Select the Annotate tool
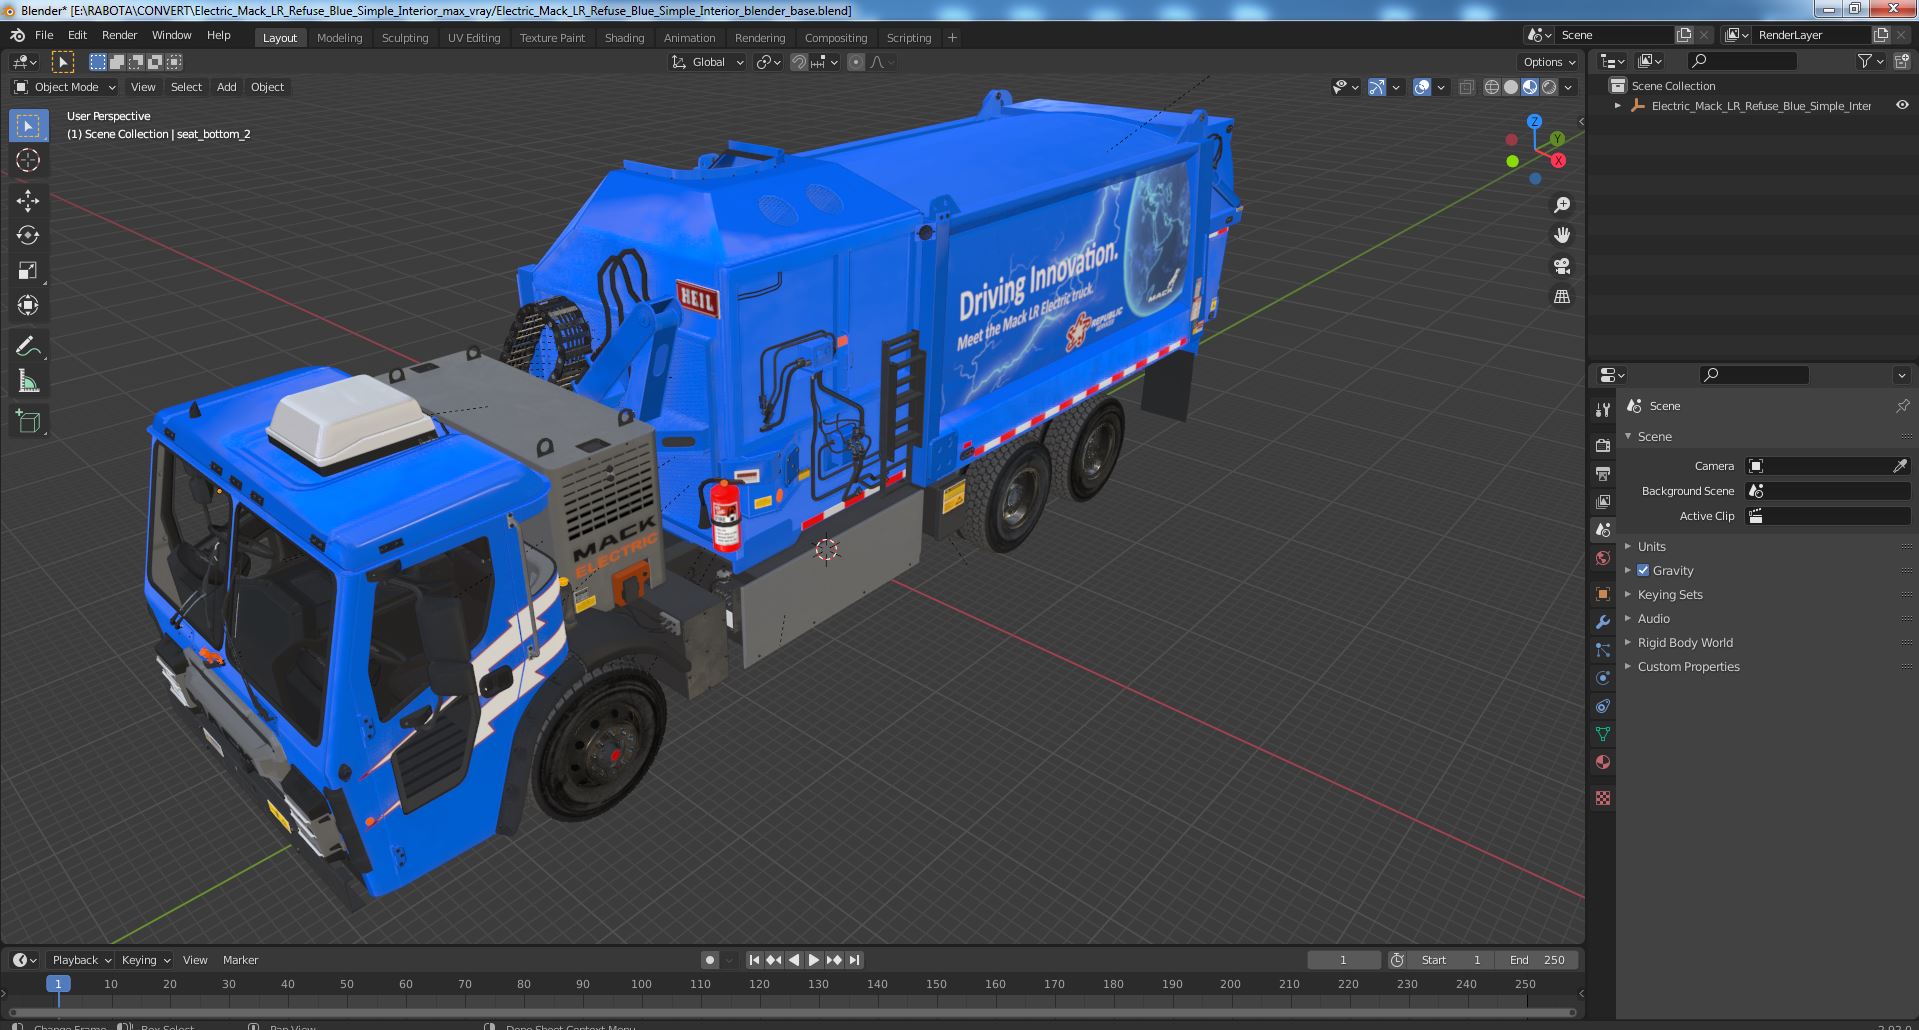1919x1030 pixels. pyautogui.click(x=28, y=346)
